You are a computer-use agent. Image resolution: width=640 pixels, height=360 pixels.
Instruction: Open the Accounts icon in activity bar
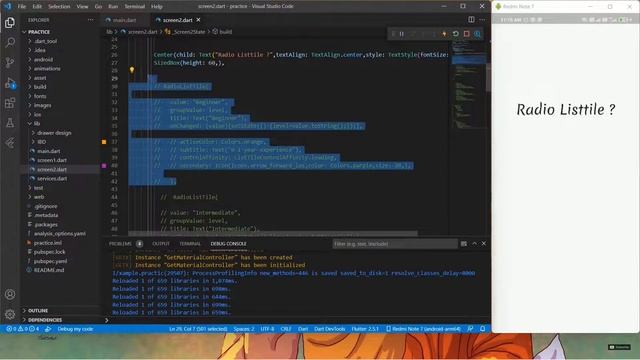tap(10, 294)
